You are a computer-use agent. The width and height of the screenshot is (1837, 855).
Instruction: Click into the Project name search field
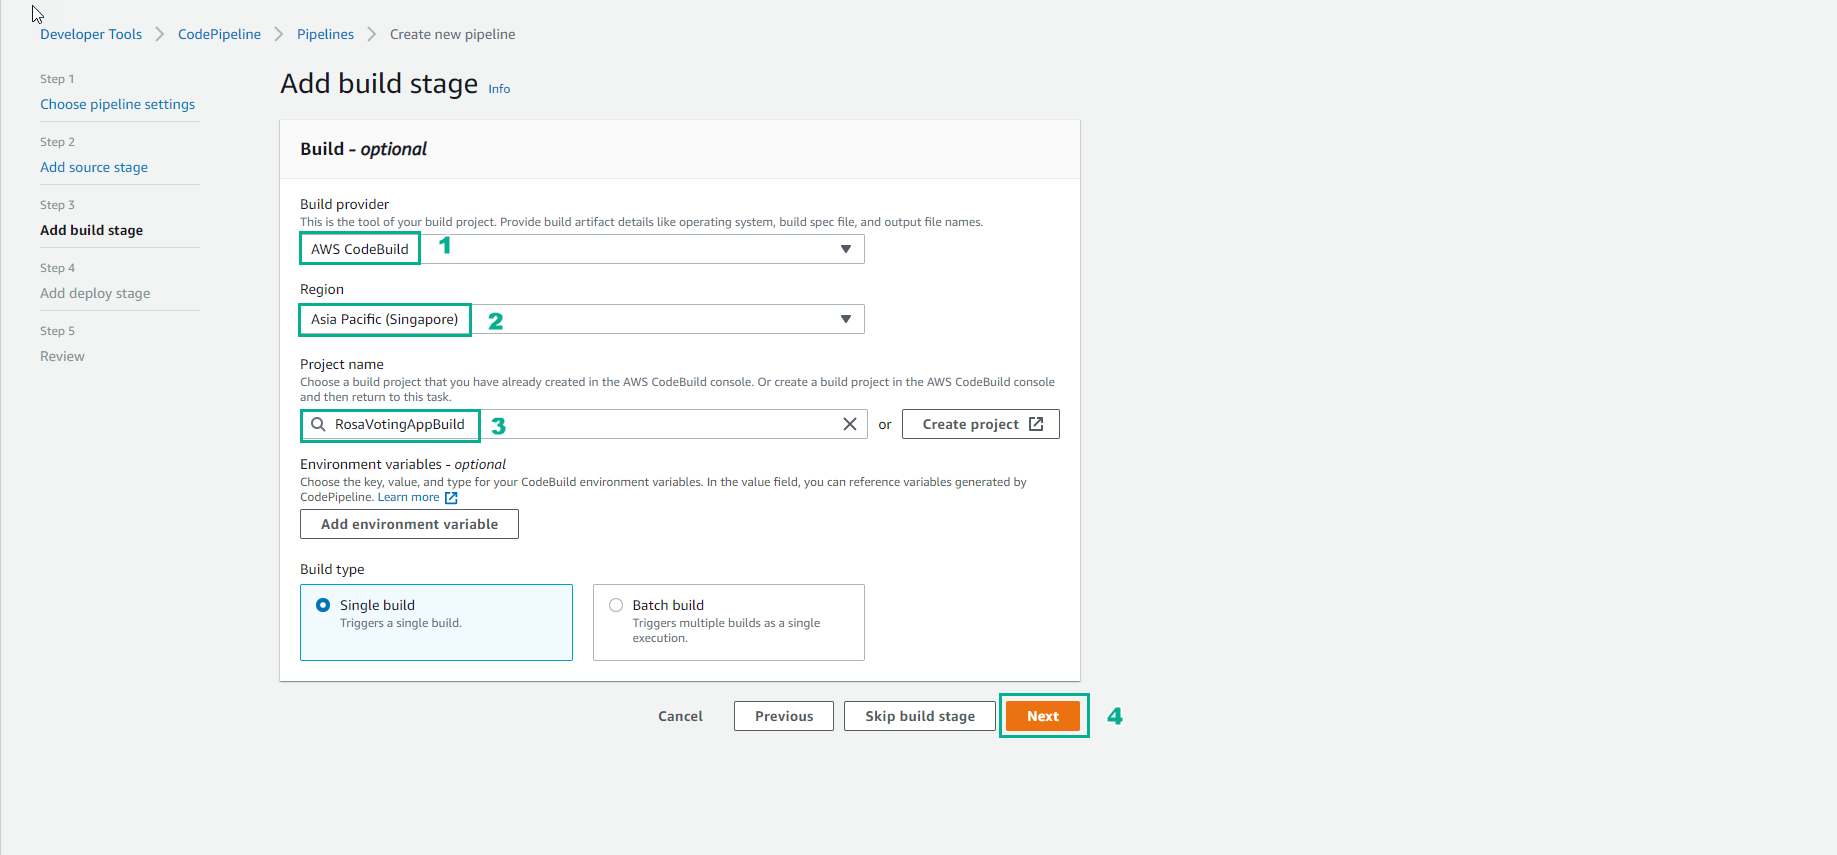pyautogui.click(x=650, y=424)
